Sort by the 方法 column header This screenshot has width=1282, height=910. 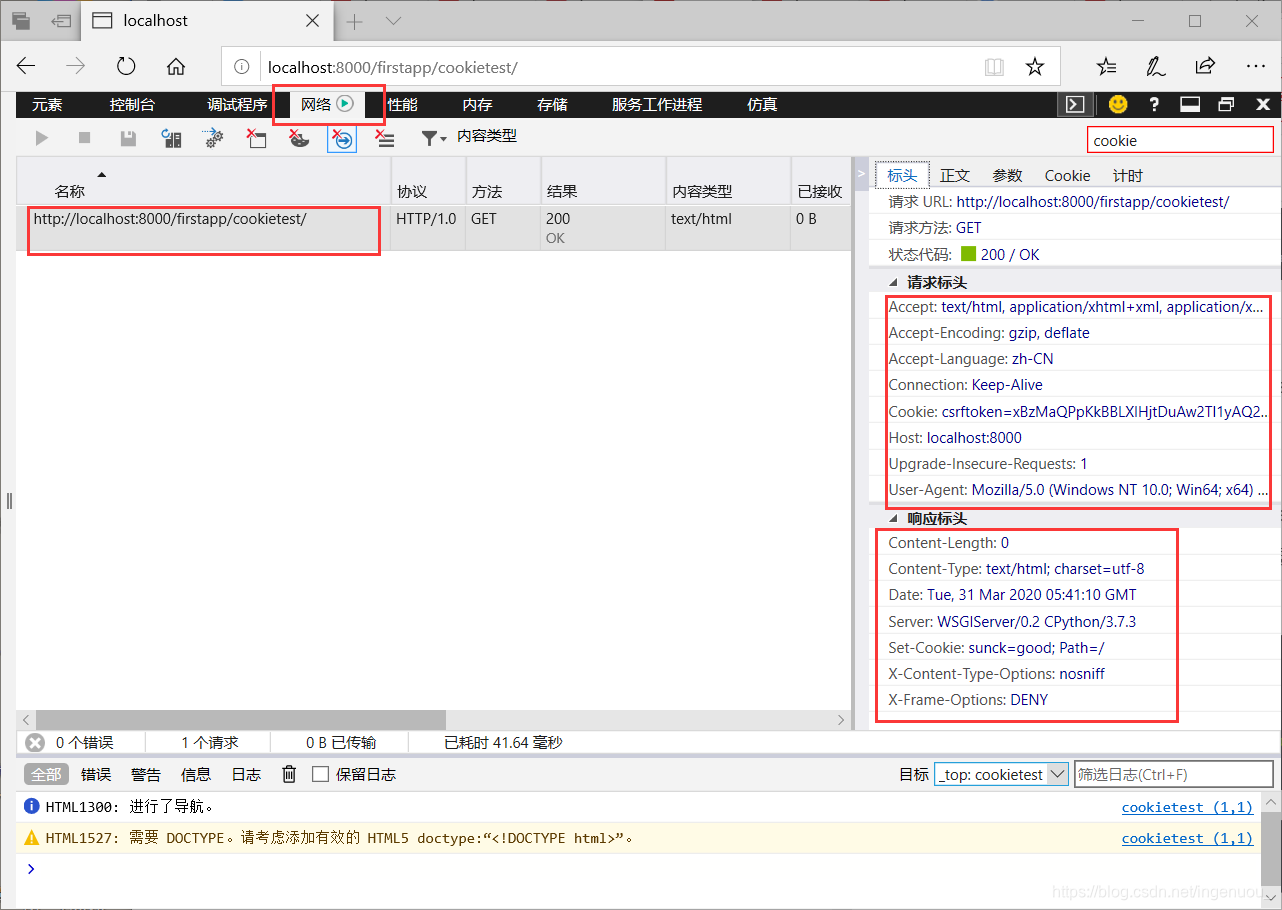tap(503, 181)
